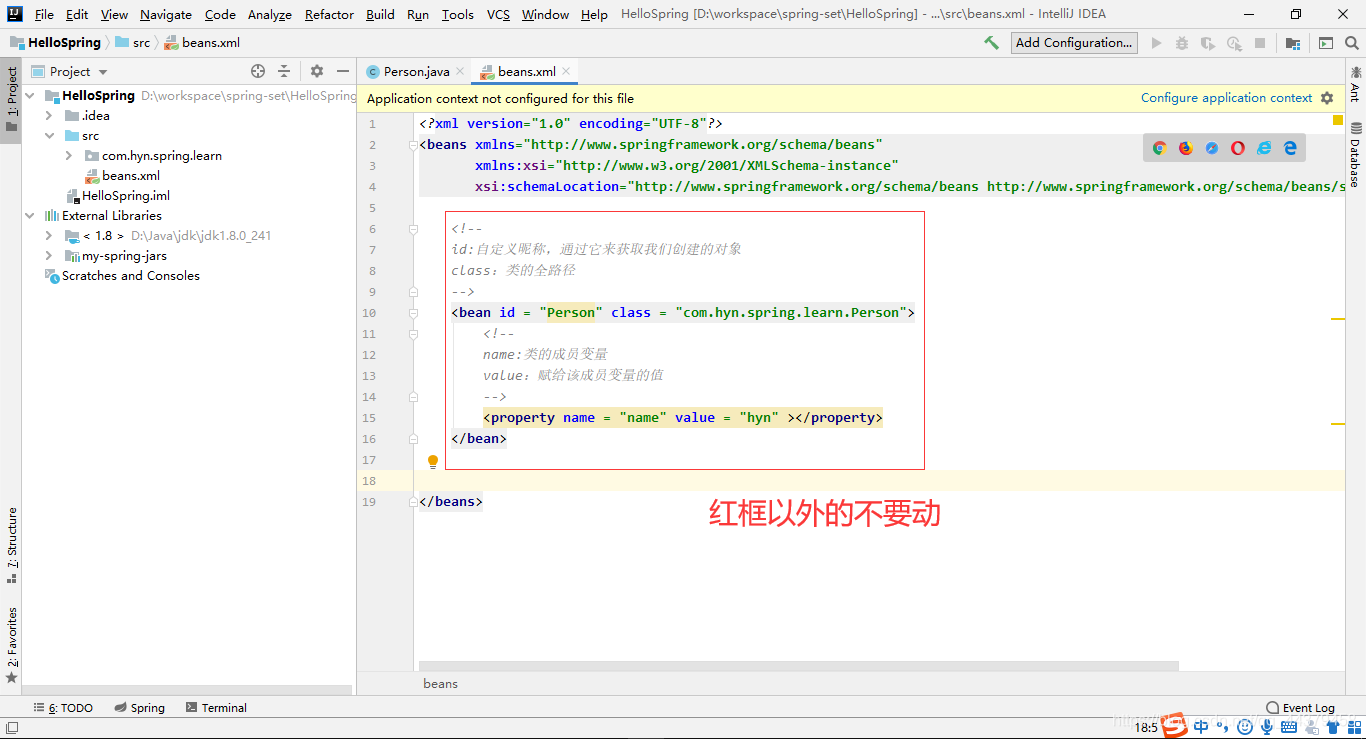This screenshot has width=1366, height=739.
Task: Open the Spring tool window
Action: [139, 707]
